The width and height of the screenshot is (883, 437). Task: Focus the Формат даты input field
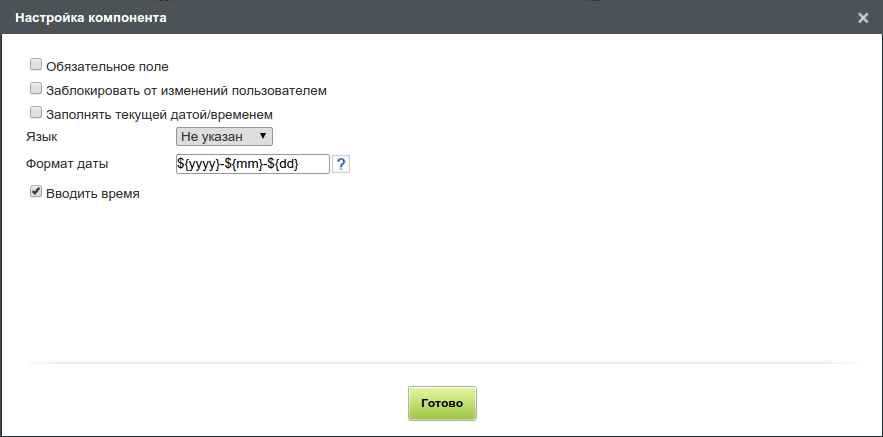pos(253,164)
